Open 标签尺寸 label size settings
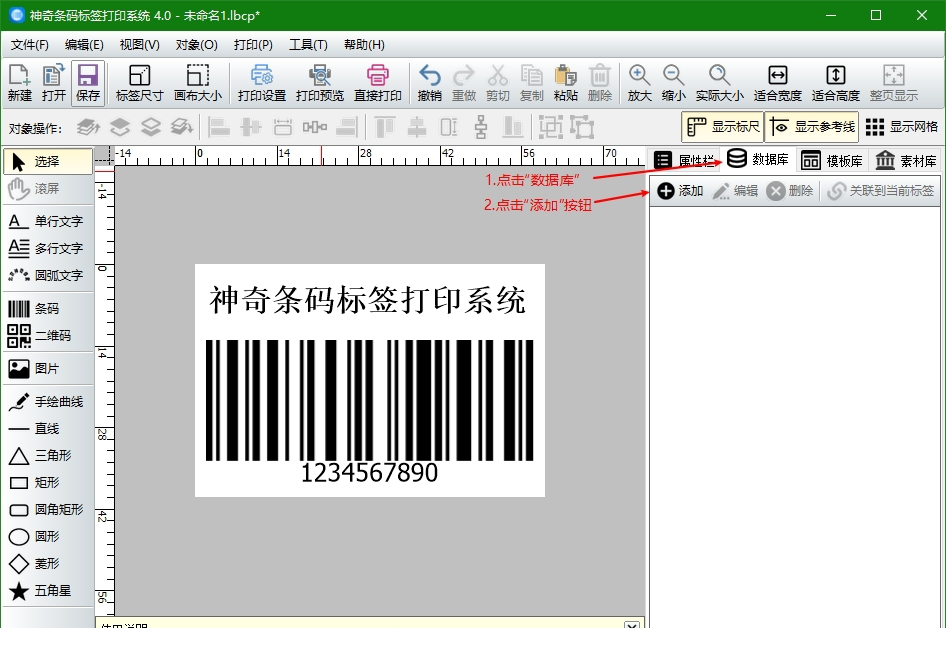This screenshot has height=653, width=946. 139,83
